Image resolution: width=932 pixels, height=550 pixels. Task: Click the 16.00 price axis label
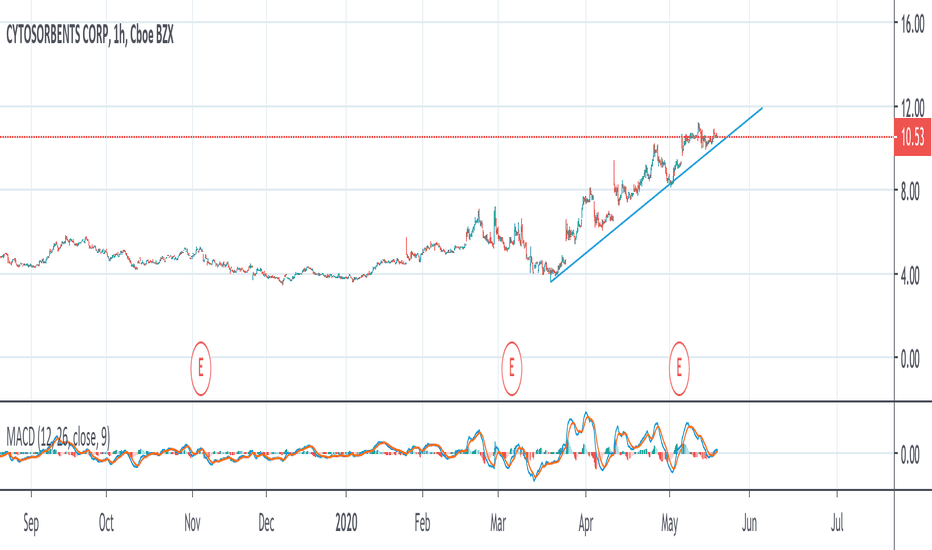tap(912, 25)
